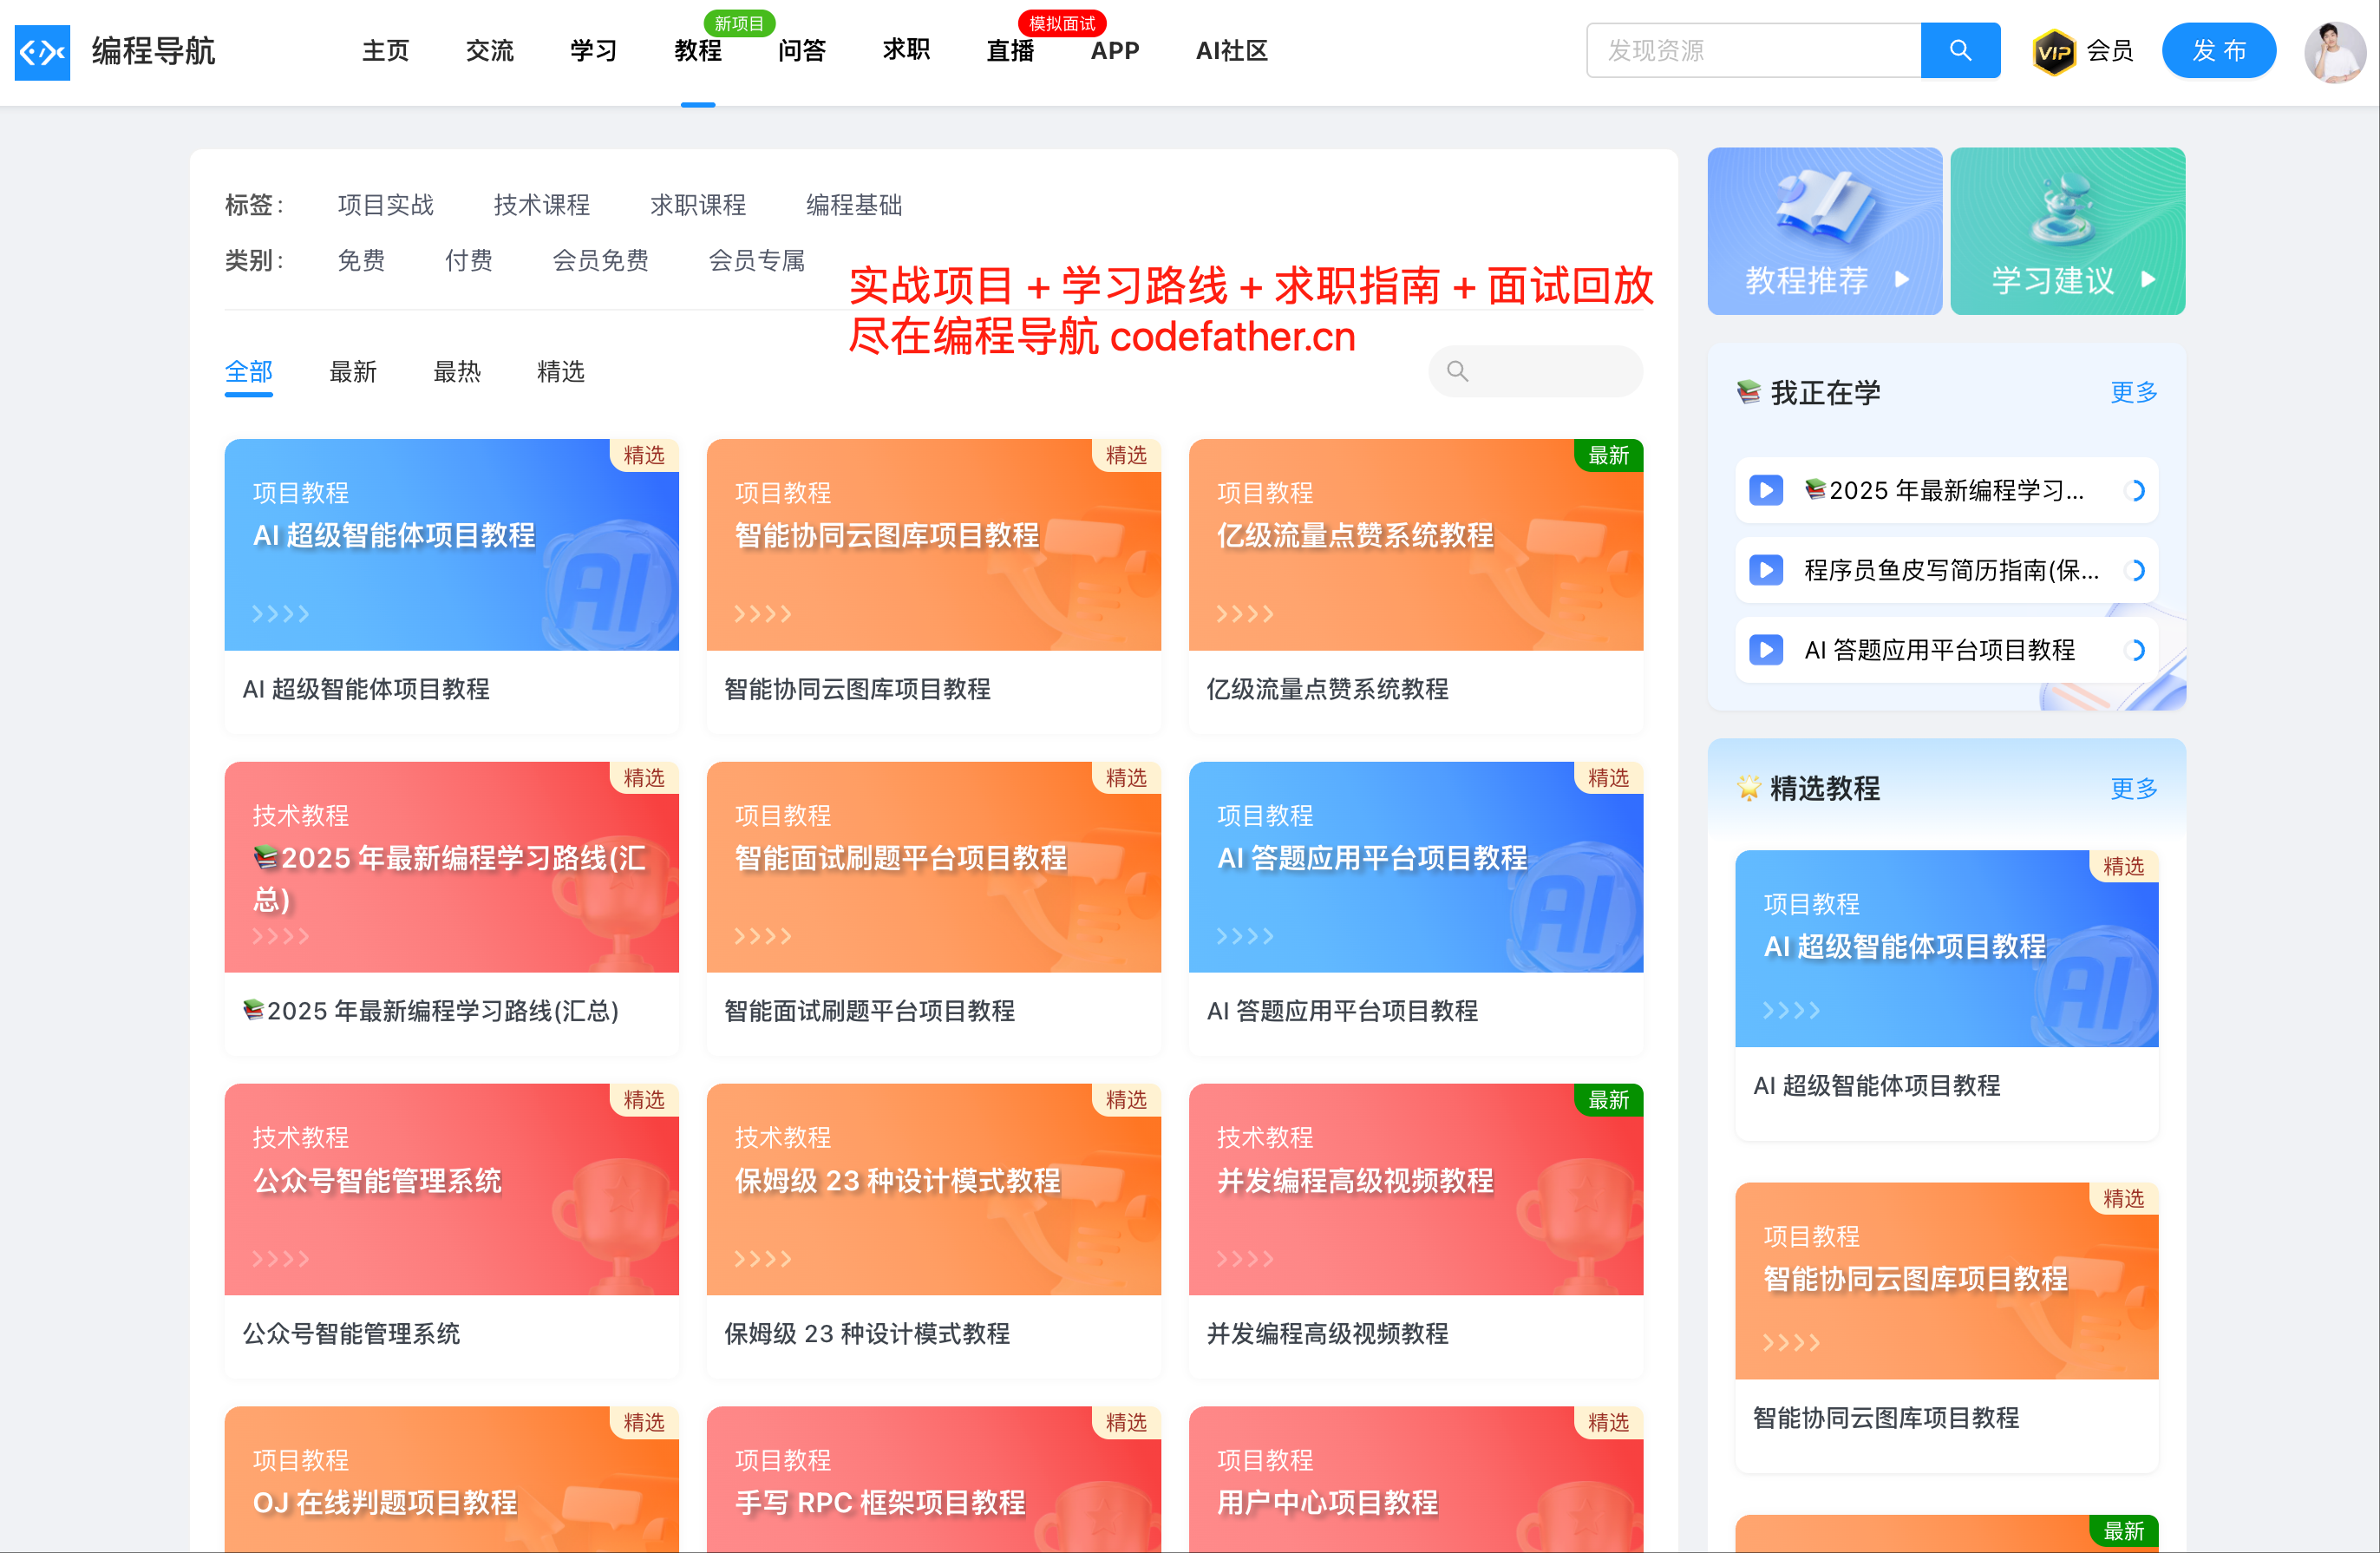The height and width of the screenshot is (1553, 2380).
Task: Select the 免费 category filter
Action: (361, 261)
